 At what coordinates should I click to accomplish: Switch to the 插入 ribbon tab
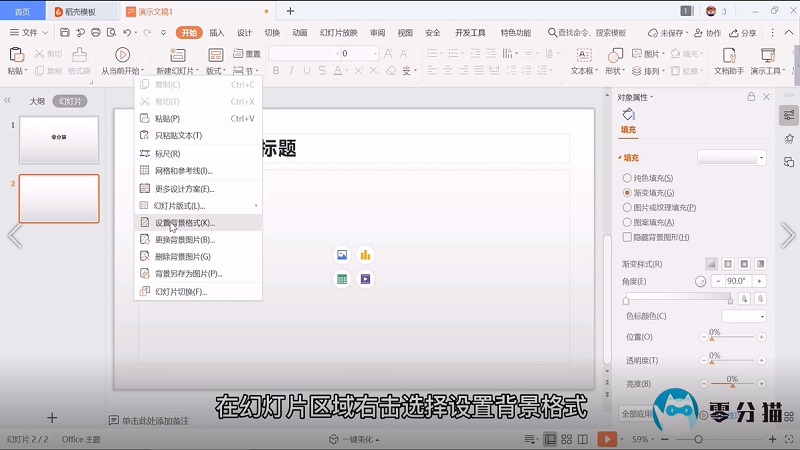click(216, 32)
